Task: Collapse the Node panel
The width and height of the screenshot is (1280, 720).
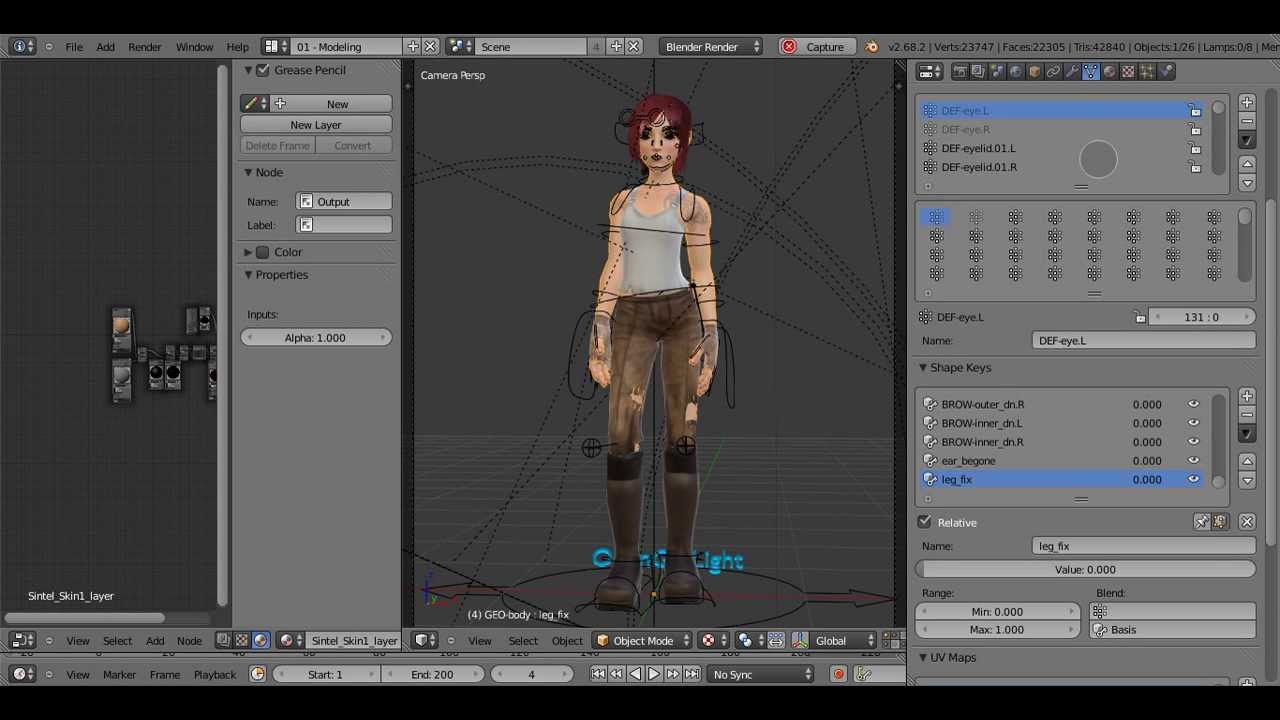Action: point(248,173)
